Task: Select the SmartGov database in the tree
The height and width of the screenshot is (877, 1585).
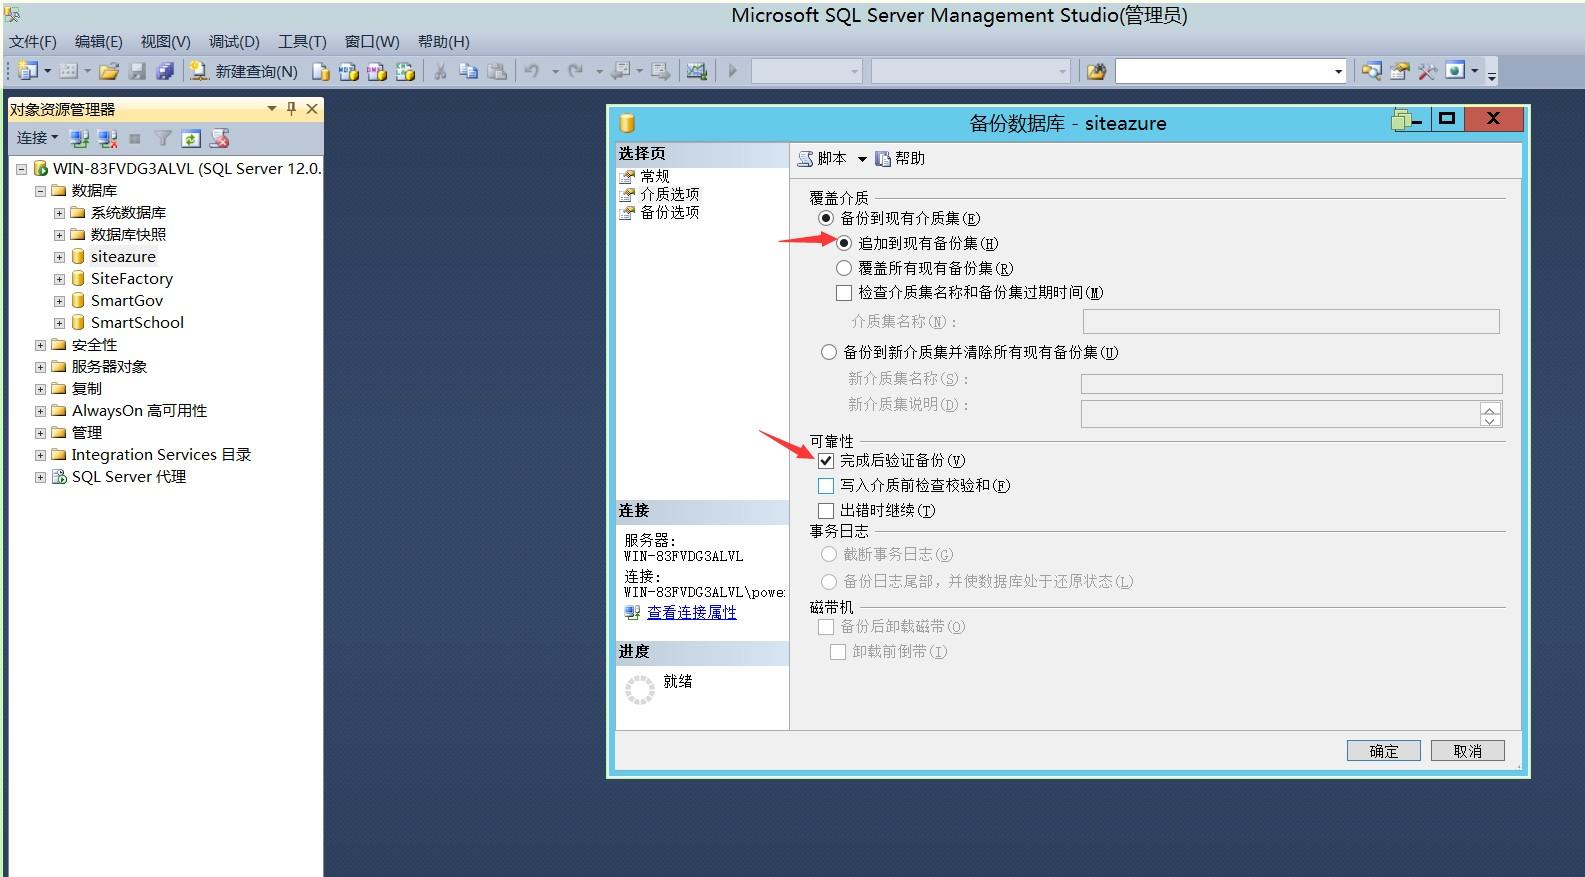Action: (127, 301)
